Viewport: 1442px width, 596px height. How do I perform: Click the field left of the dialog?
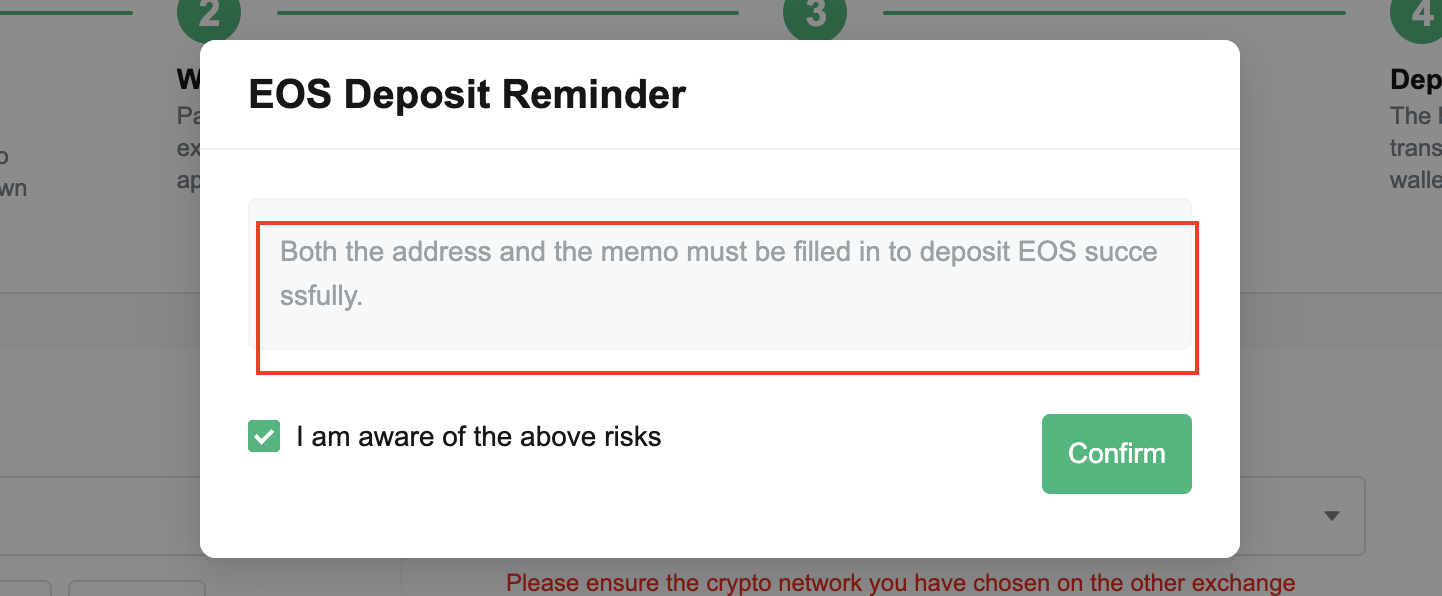(100, 516)
